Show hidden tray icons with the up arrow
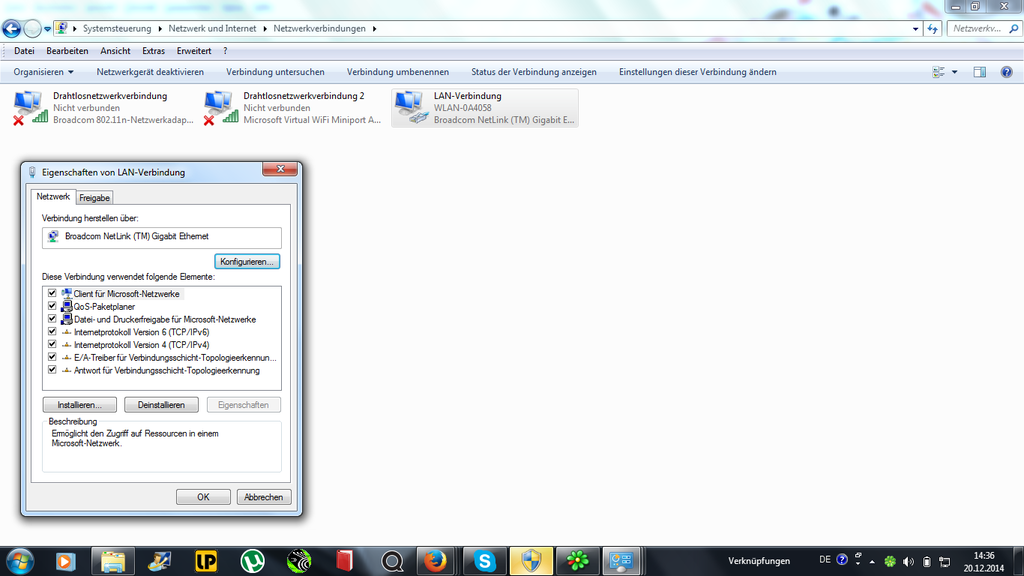 tap(872, 561)
